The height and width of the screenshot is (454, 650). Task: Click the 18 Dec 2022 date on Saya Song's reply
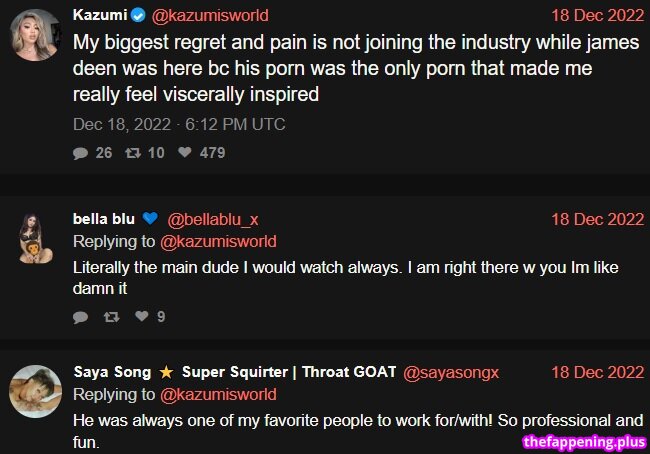pos(598,372)
